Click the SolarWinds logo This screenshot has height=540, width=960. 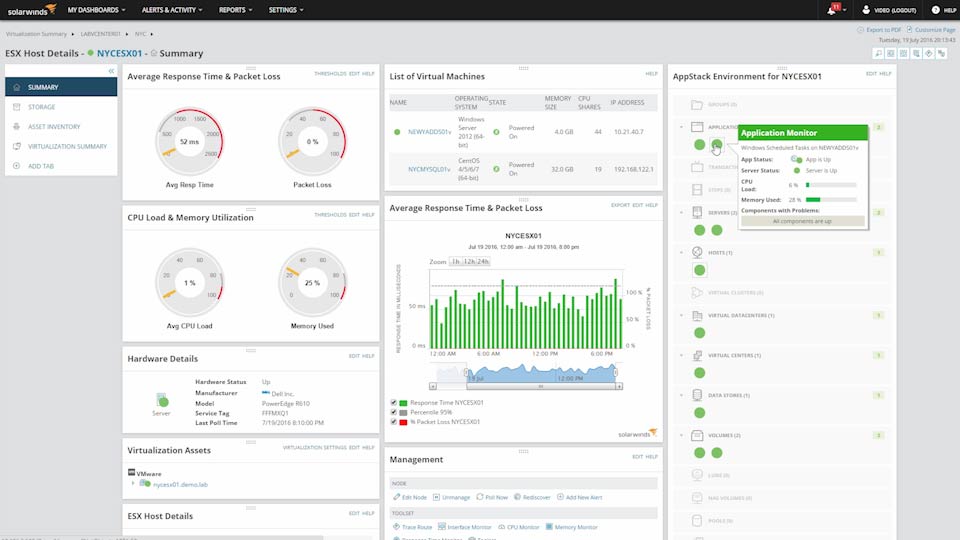click(x=31, y=9)
